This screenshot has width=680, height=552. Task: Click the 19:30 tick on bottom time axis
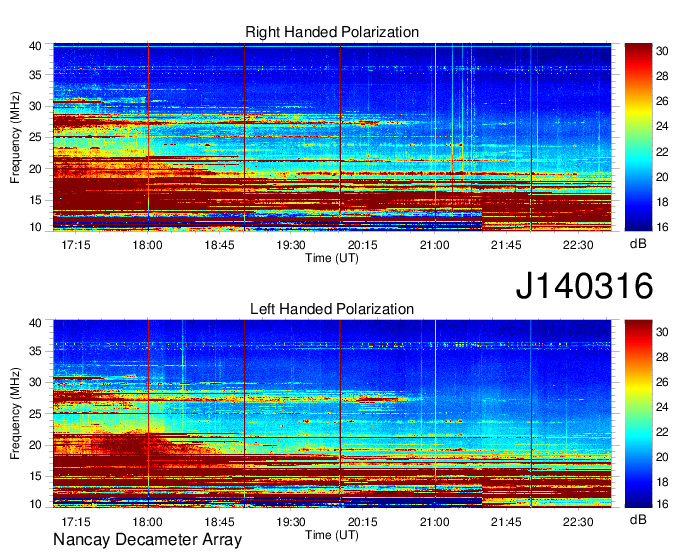coord(291,522)
